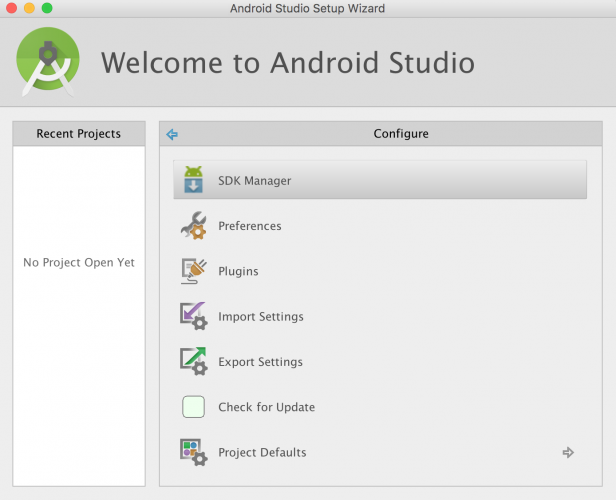Click the 'No Project Open Yet' text
The height and width of the screenshot is (500, 616).
(x=79, y=262)
